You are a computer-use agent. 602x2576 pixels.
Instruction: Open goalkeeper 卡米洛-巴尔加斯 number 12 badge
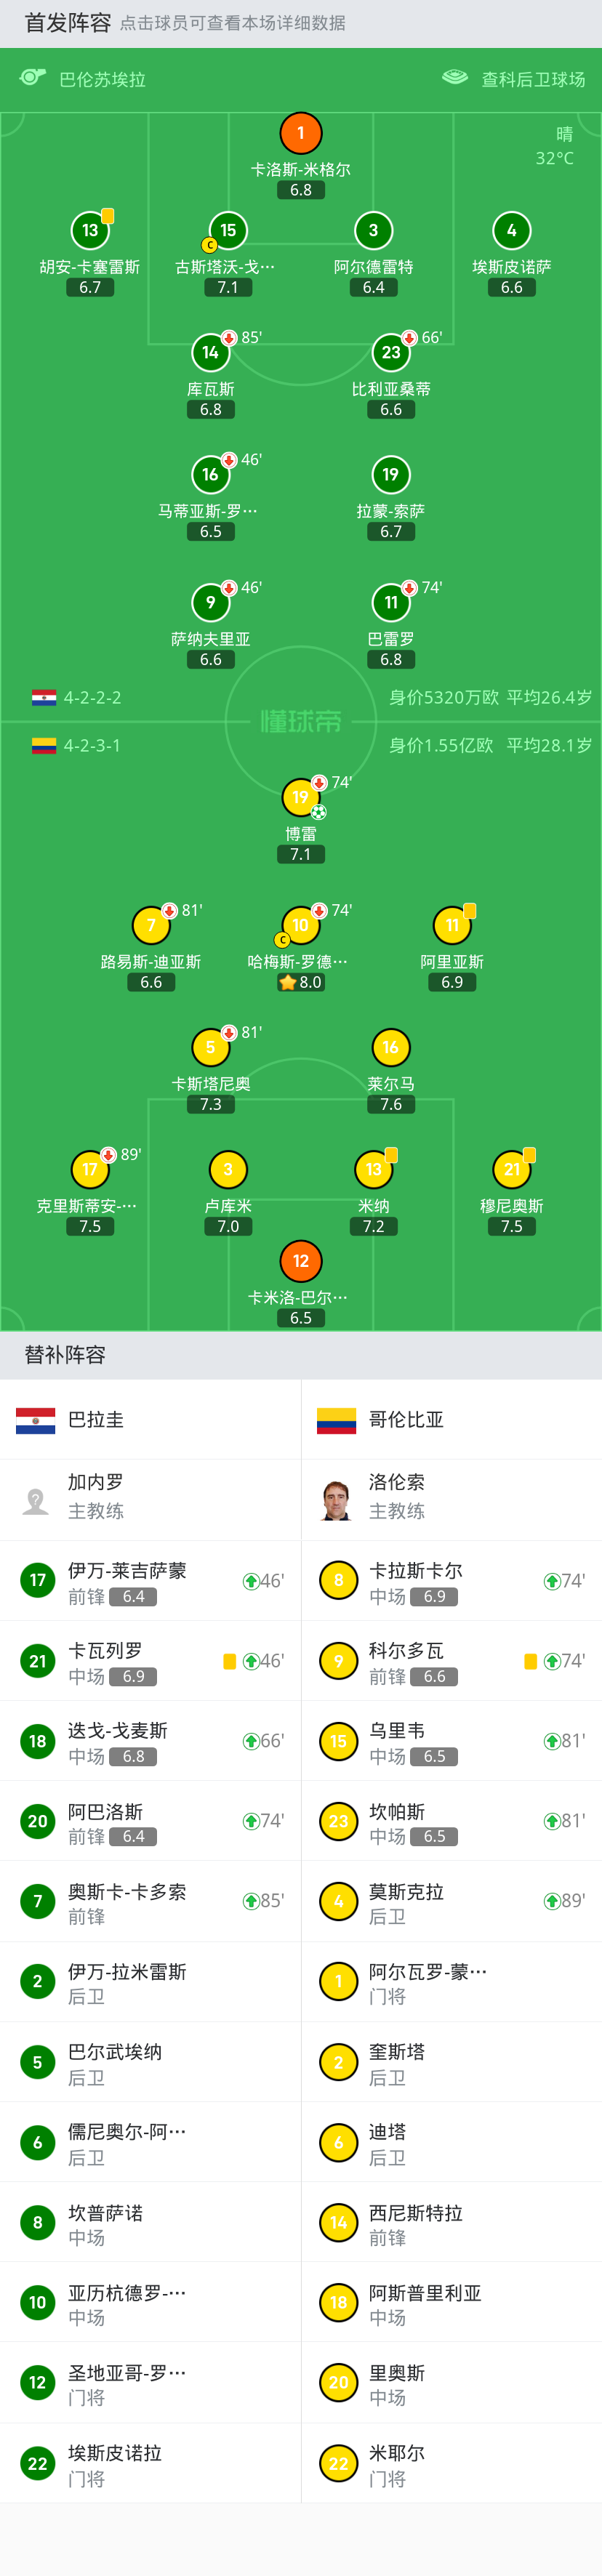click(301, 1261)
